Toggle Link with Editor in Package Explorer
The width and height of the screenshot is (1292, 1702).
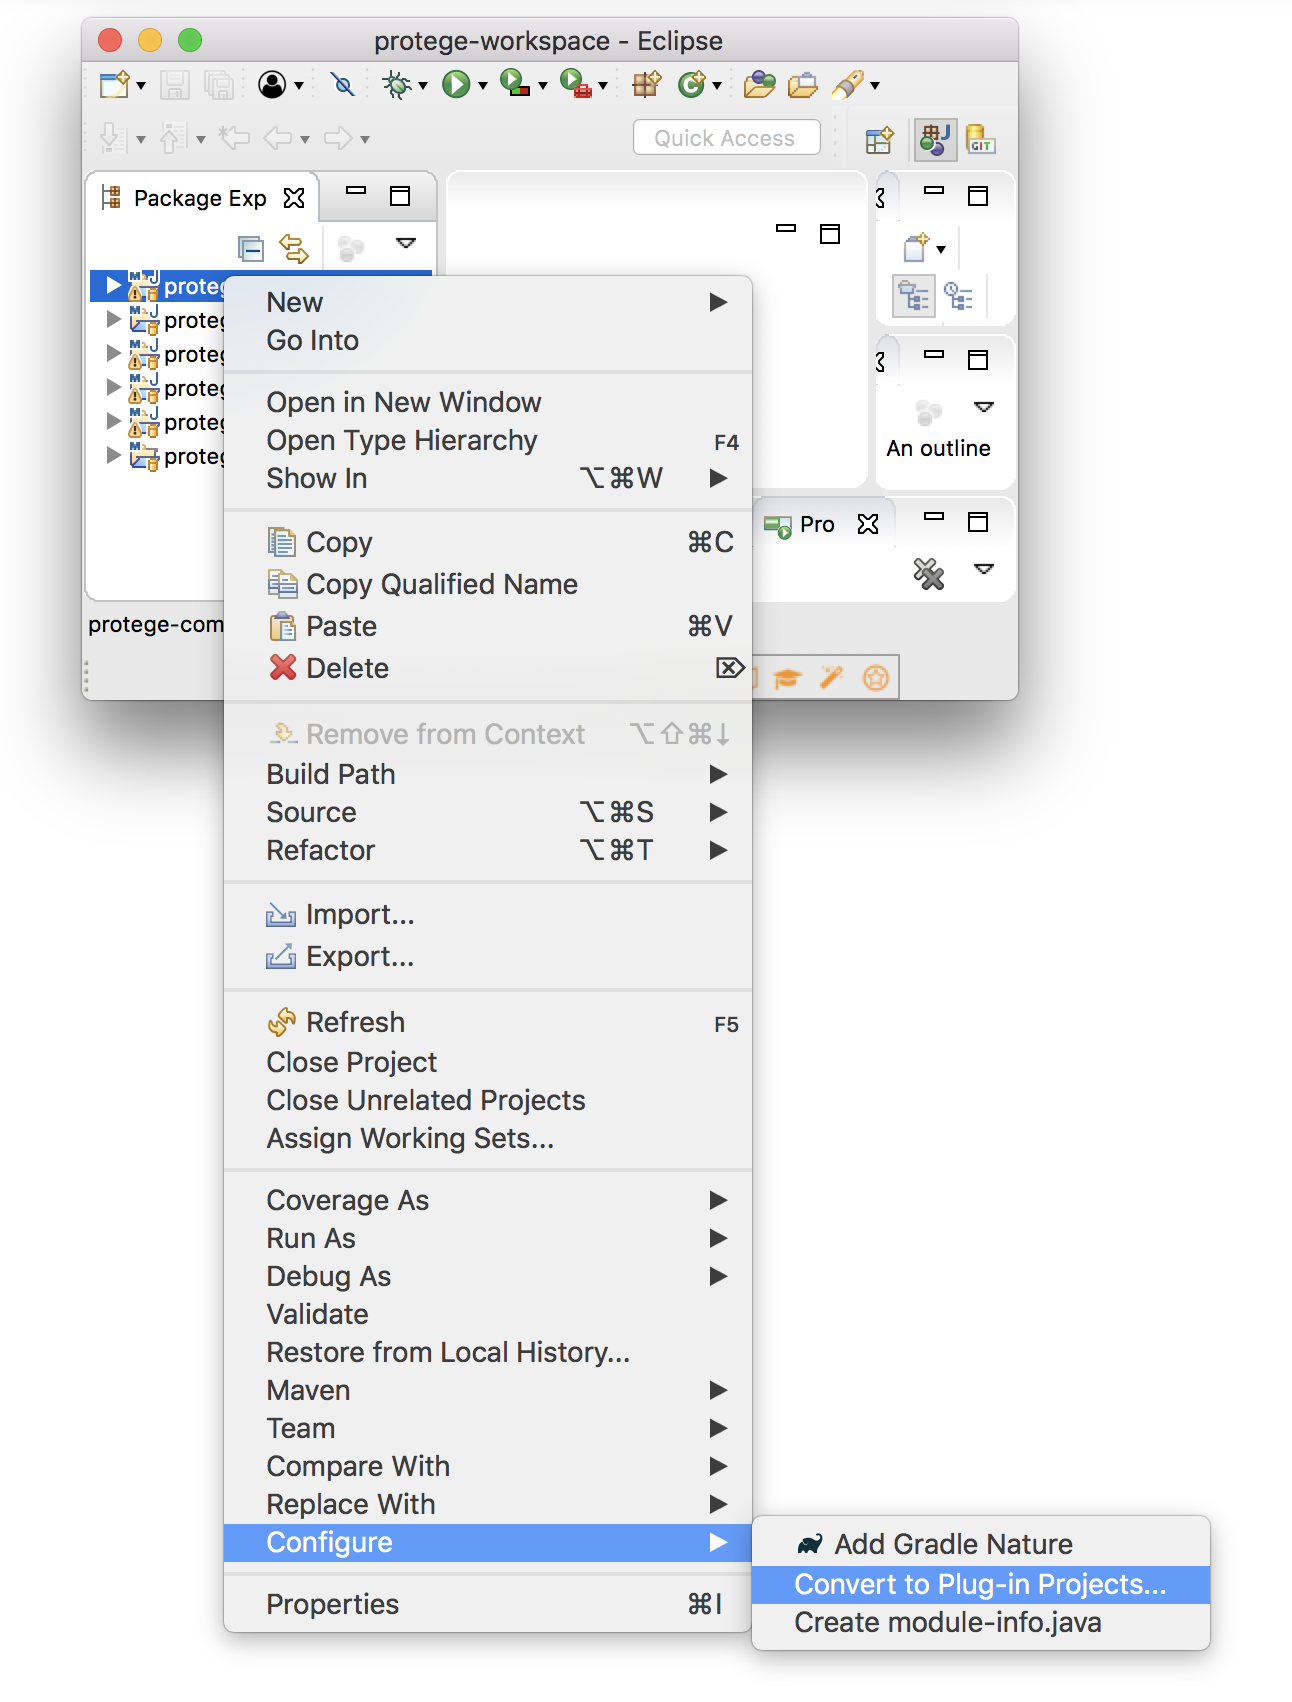(294, 248)
